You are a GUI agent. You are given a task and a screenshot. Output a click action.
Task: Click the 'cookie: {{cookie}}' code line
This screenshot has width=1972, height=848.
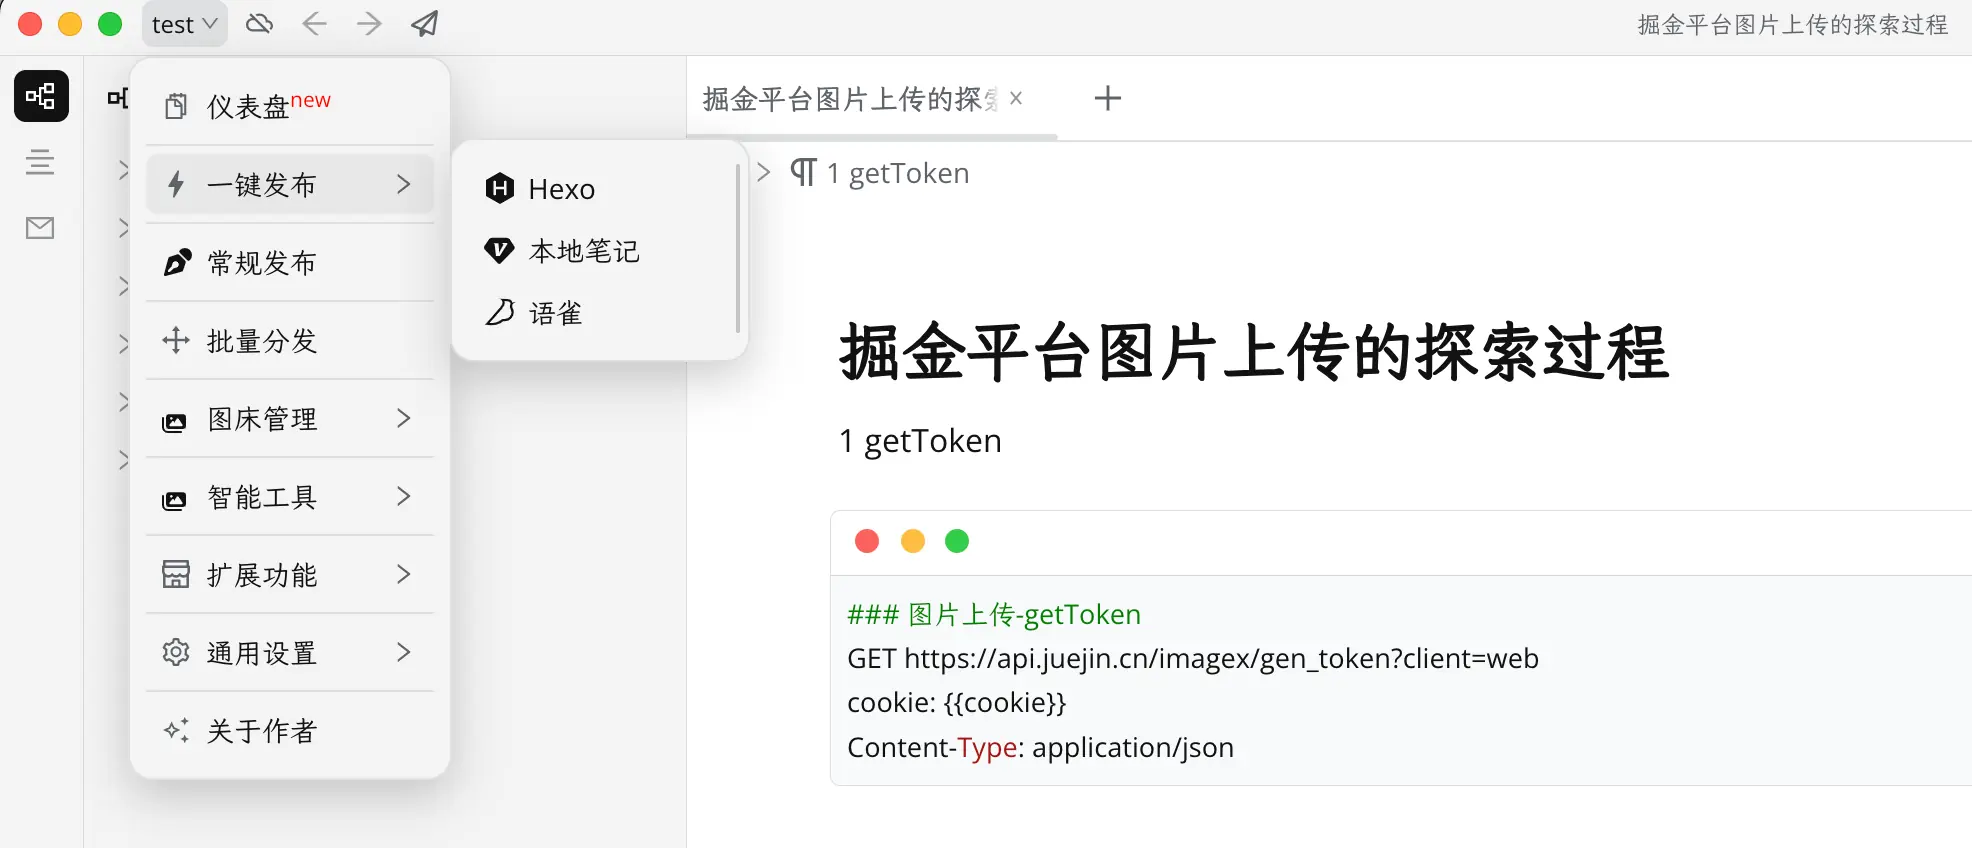tap(957, 703)
